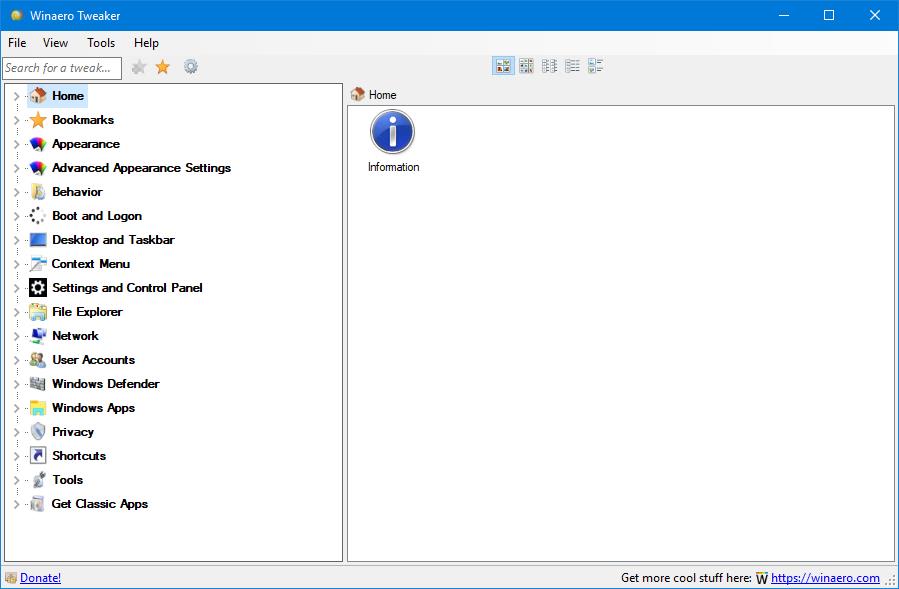This screenshot has width=899, height=589.
Task: Select Context Menu label in tree
Action: [91, 264]
